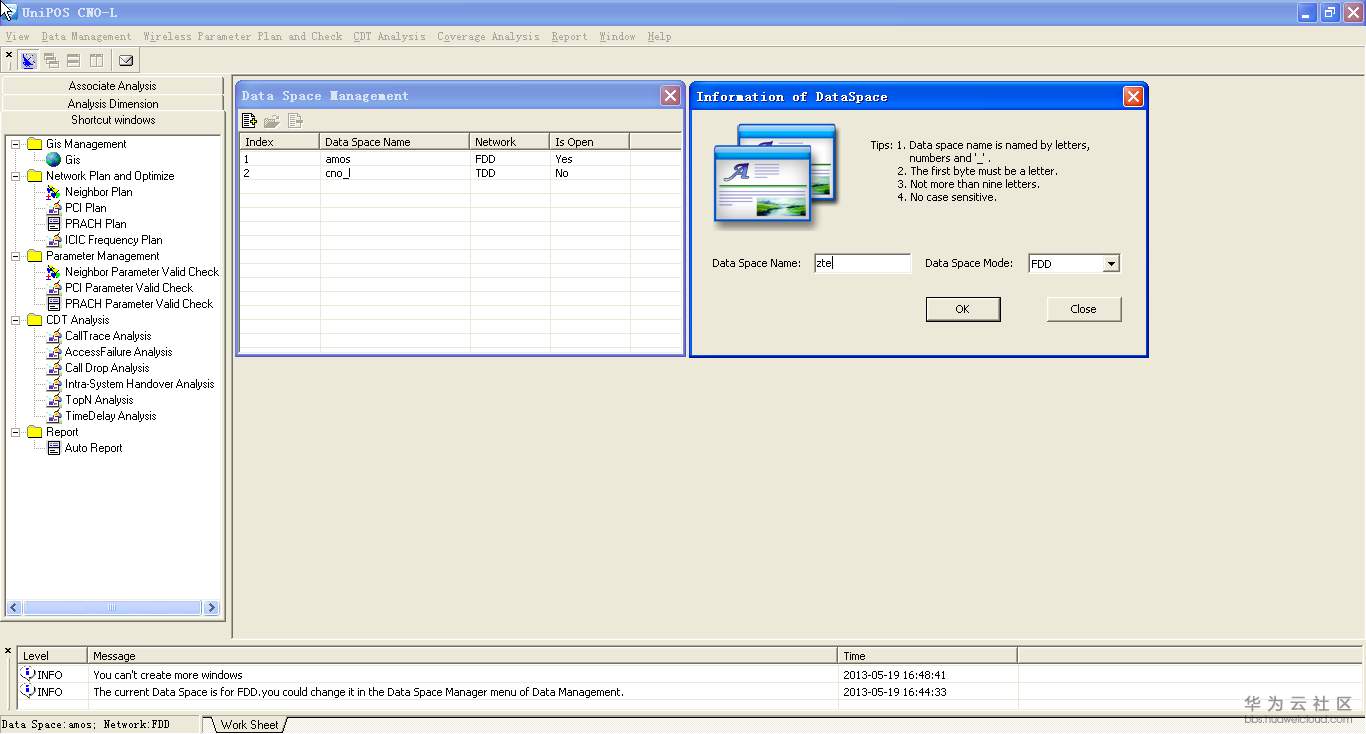The height and width of the screenshot is (734, 1366).
Task: Click the Is Open column header
Action: click(589, 142)
